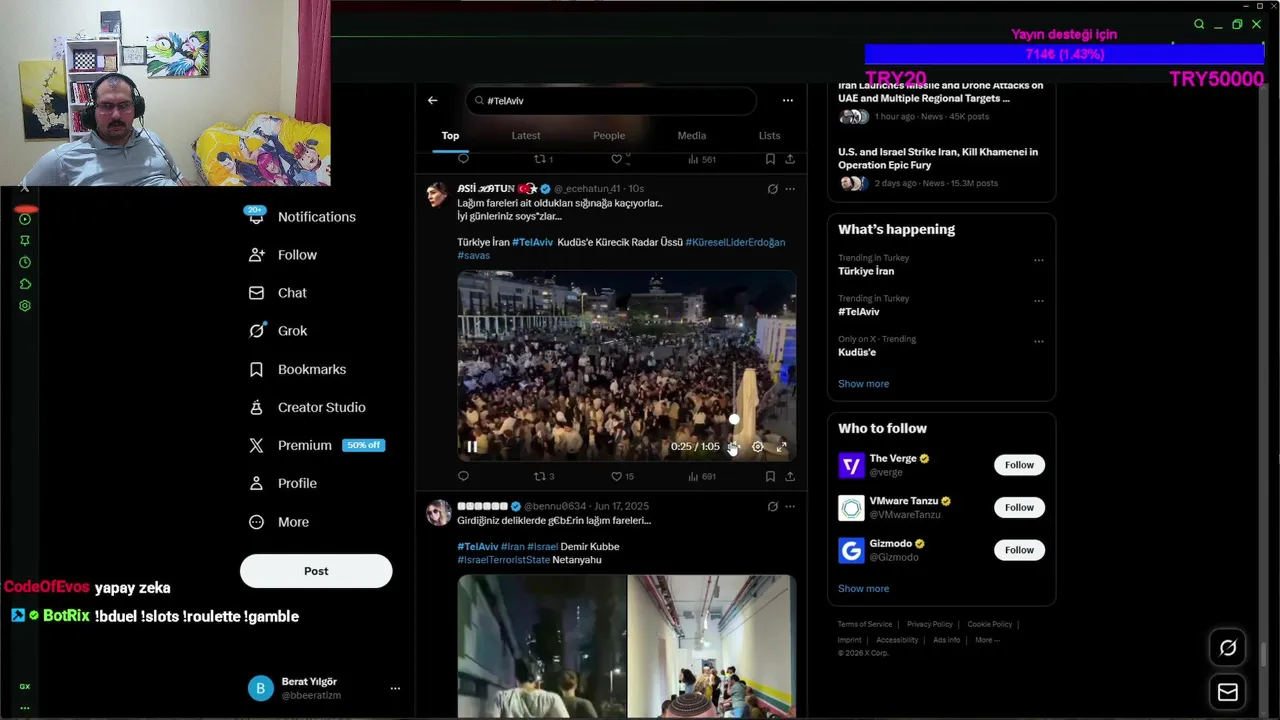Open Opera GX sidebar extensions cube icon

(25, 284)
